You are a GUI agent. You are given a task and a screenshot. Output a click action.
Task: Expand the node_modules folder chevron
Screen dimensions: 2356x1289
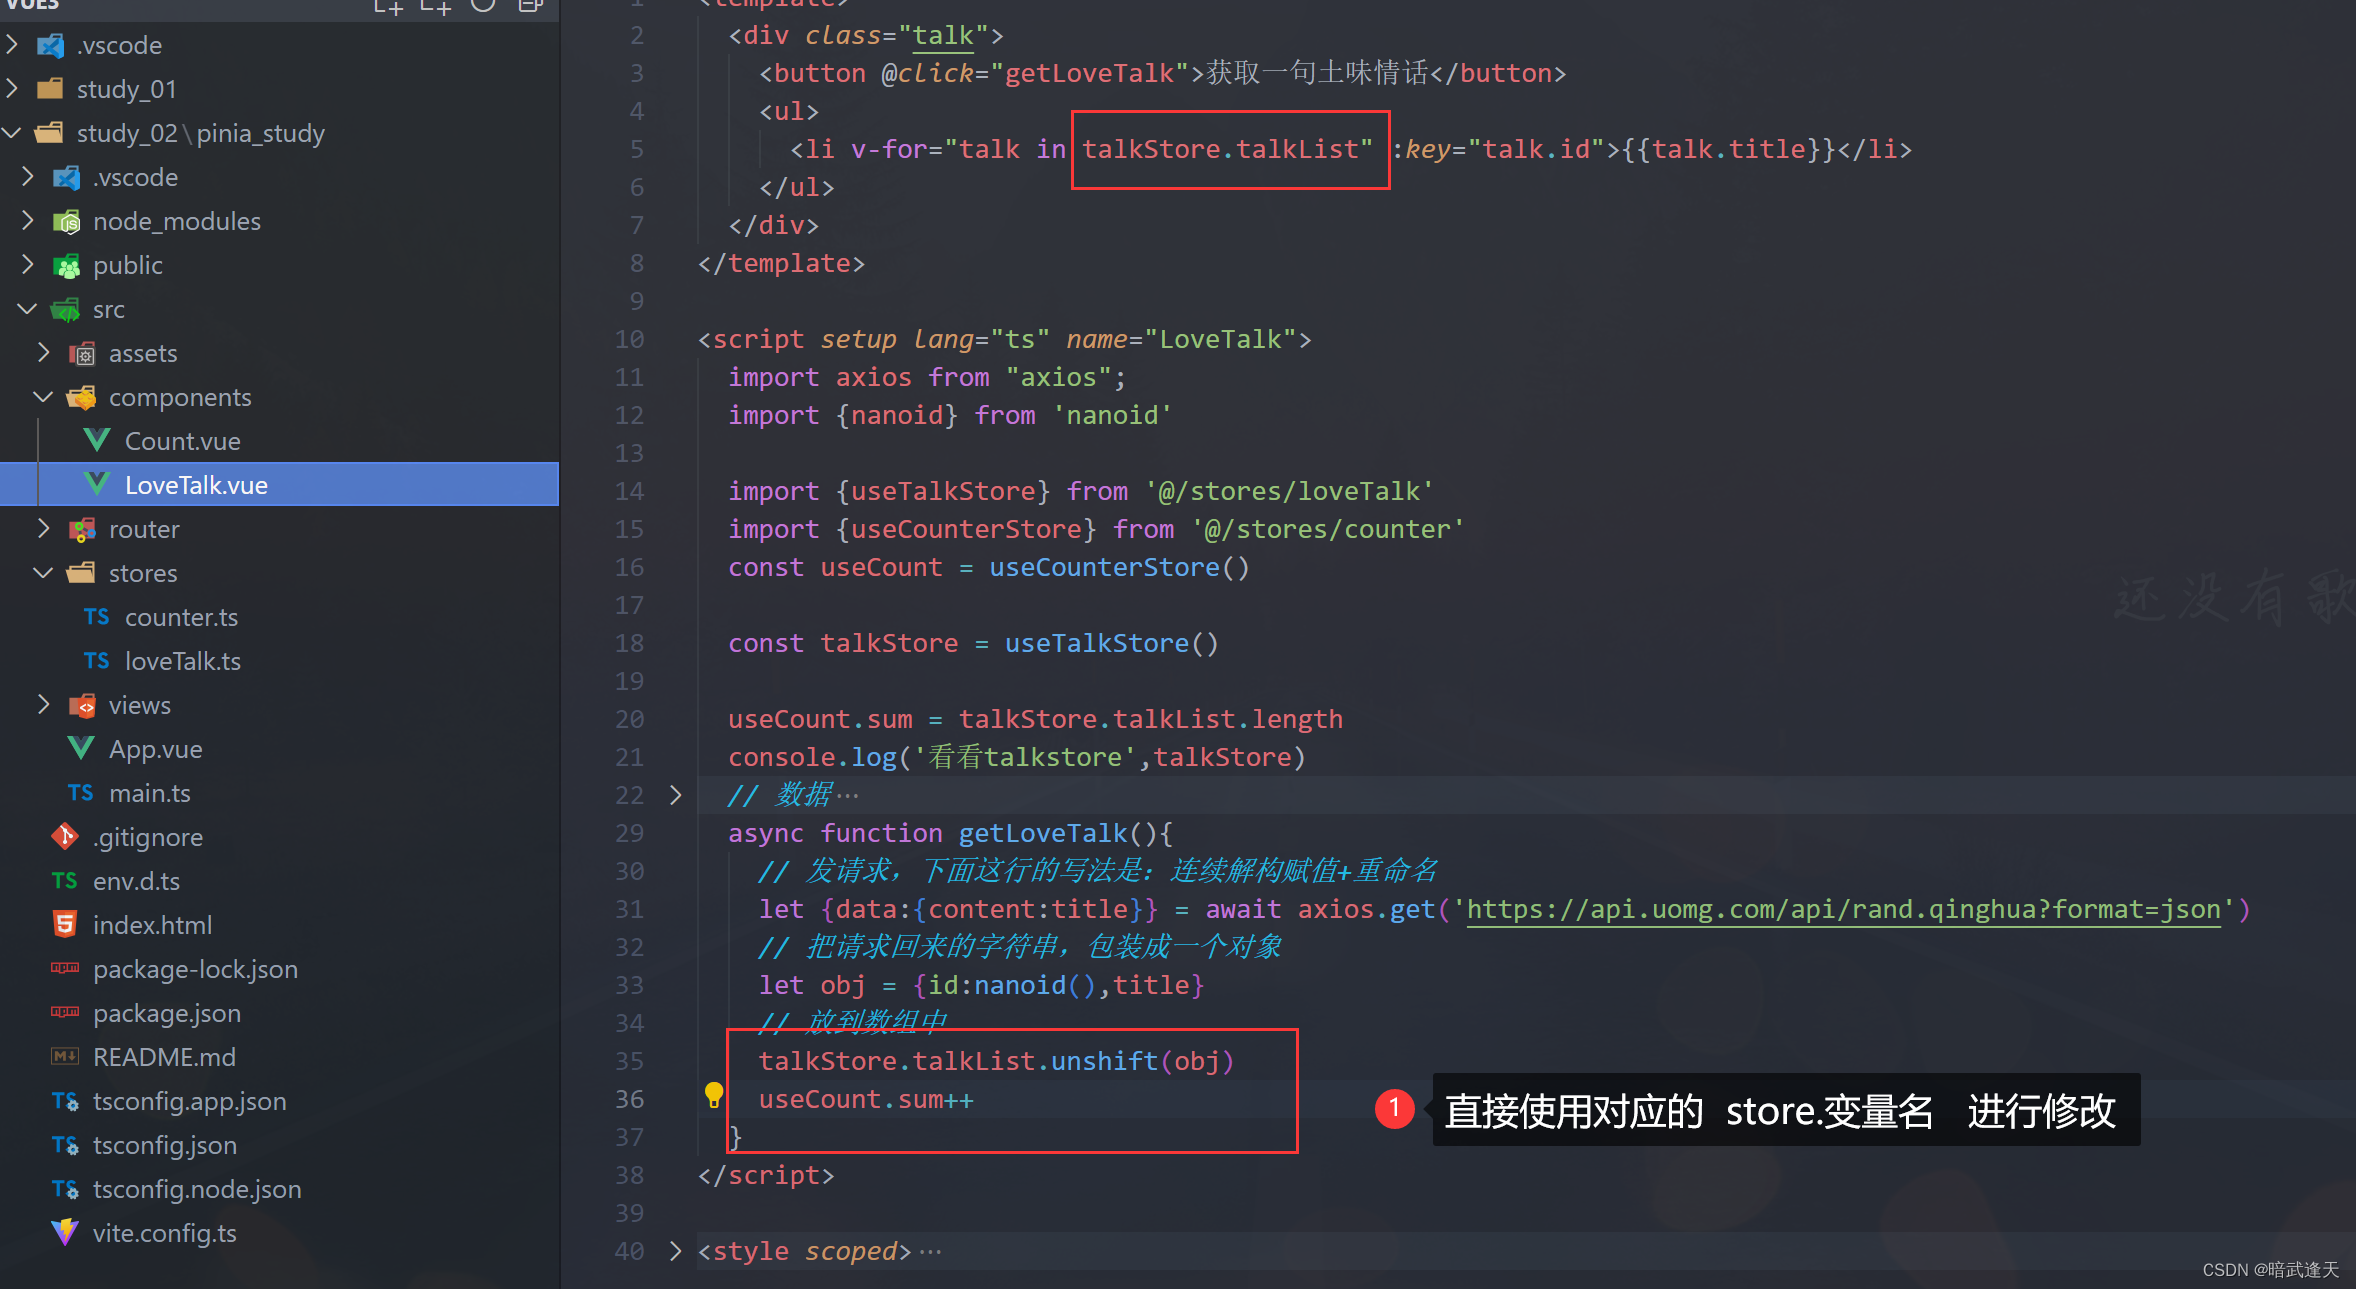(x=28, y=221)
